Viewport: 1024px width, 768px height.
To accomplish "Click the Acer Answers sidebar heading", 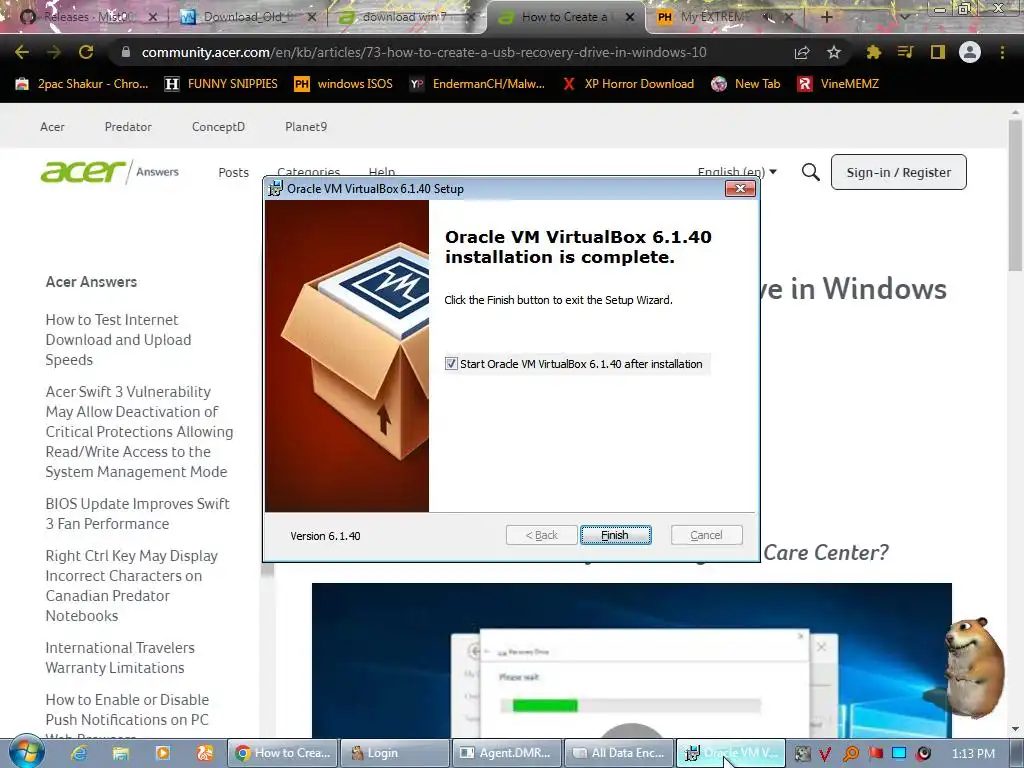I will click(91, 281).
